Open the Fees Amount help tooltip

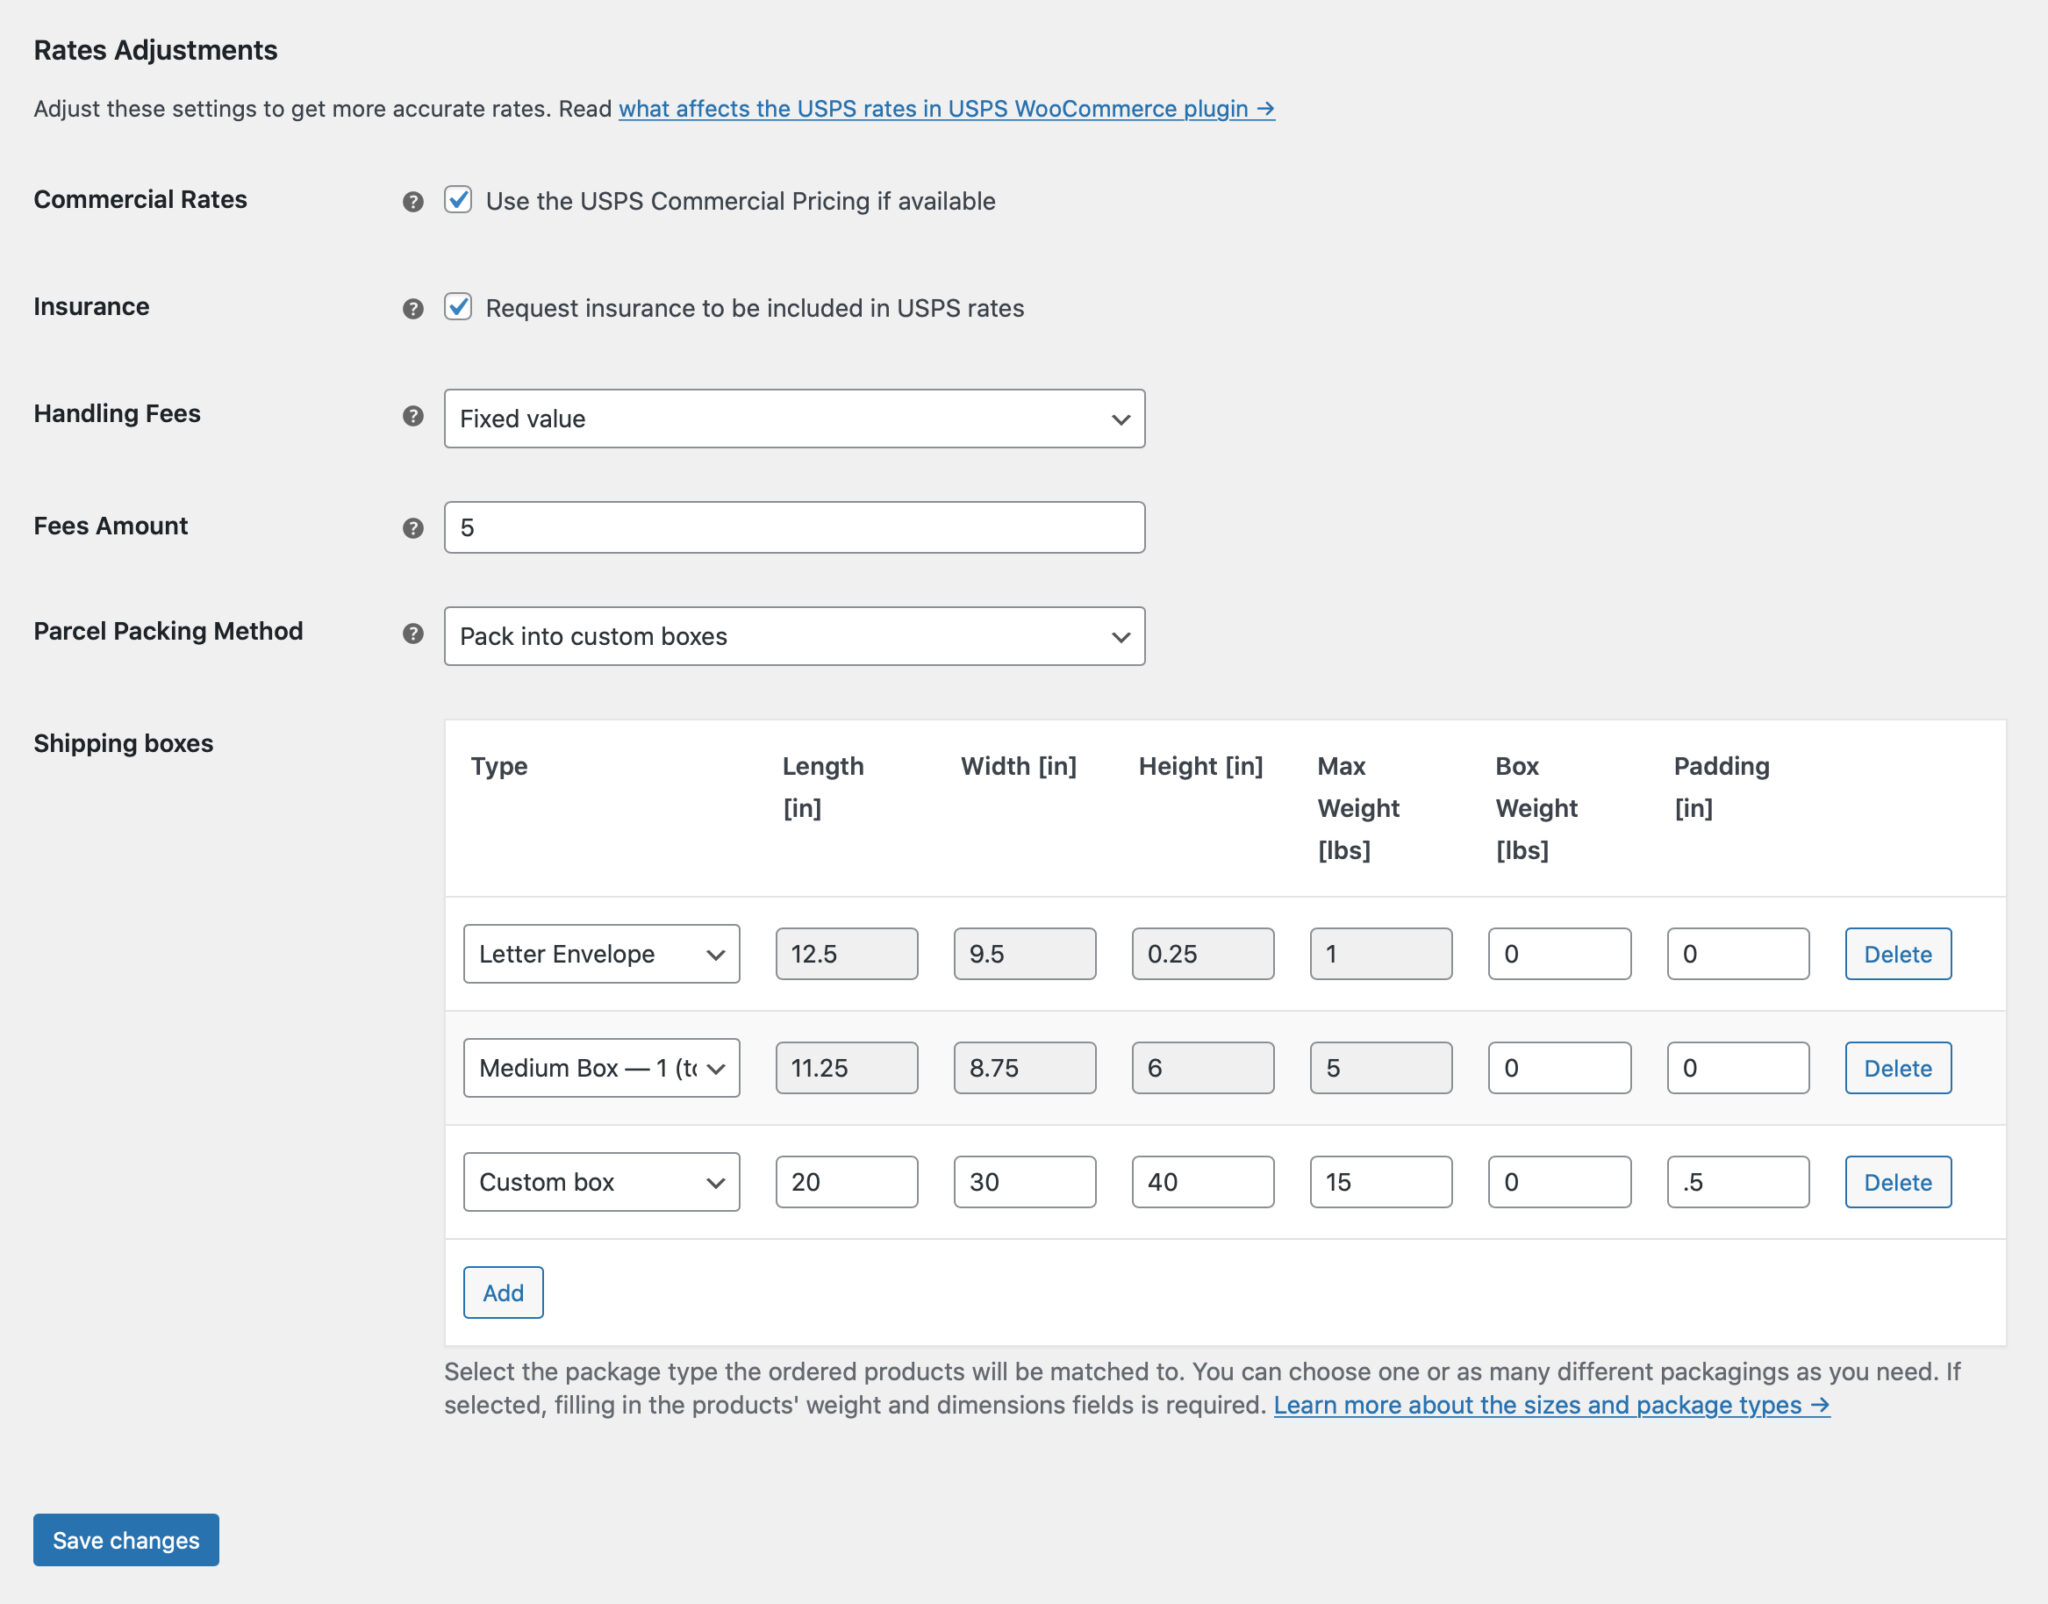(x=411, y=527)
